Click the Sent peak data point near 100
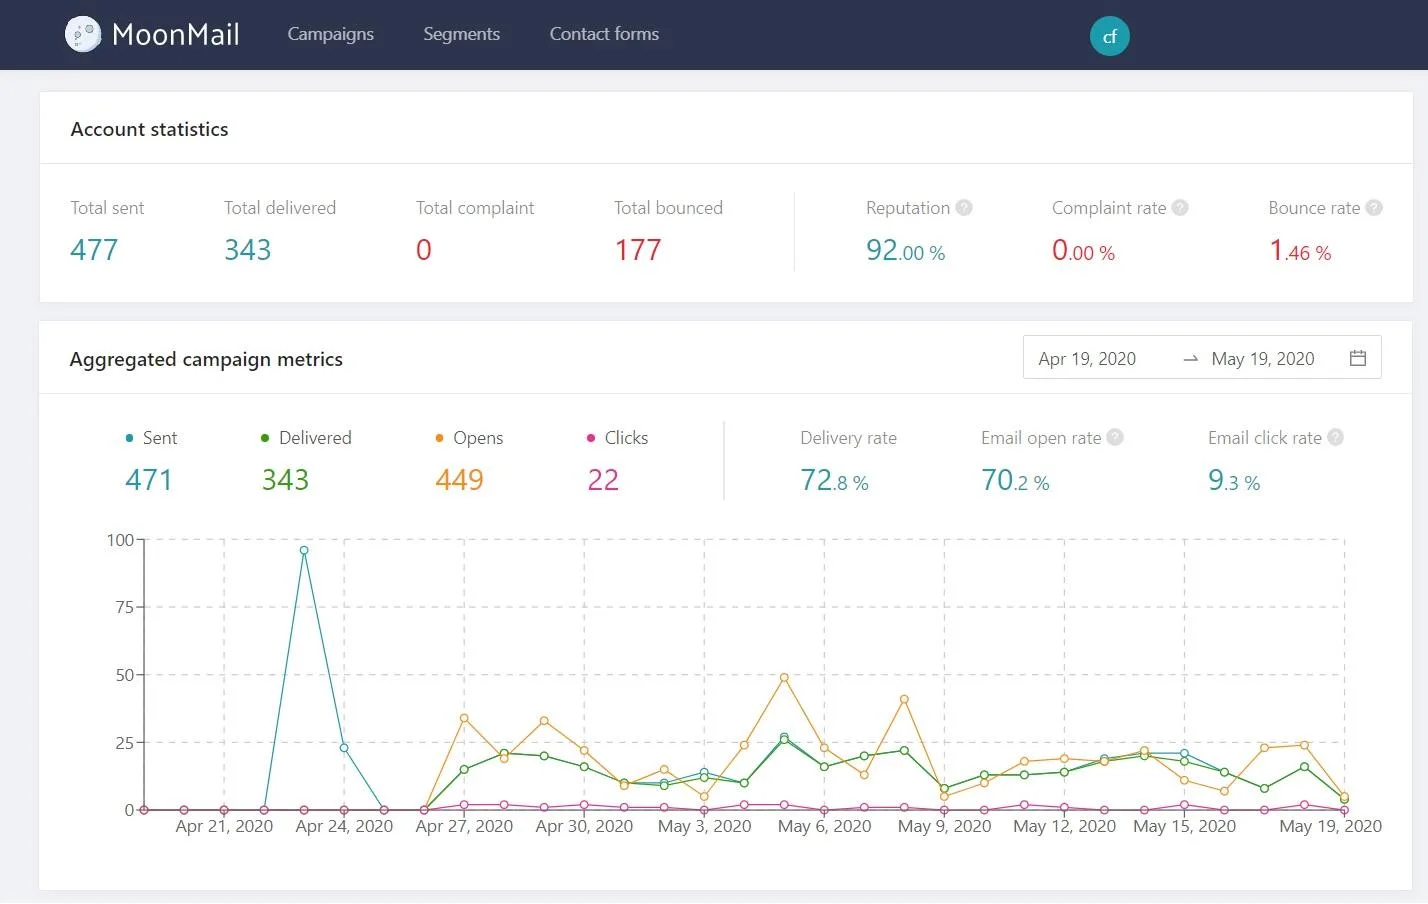The width and height of the screenshot is (1428, 904). pos(304,550)
